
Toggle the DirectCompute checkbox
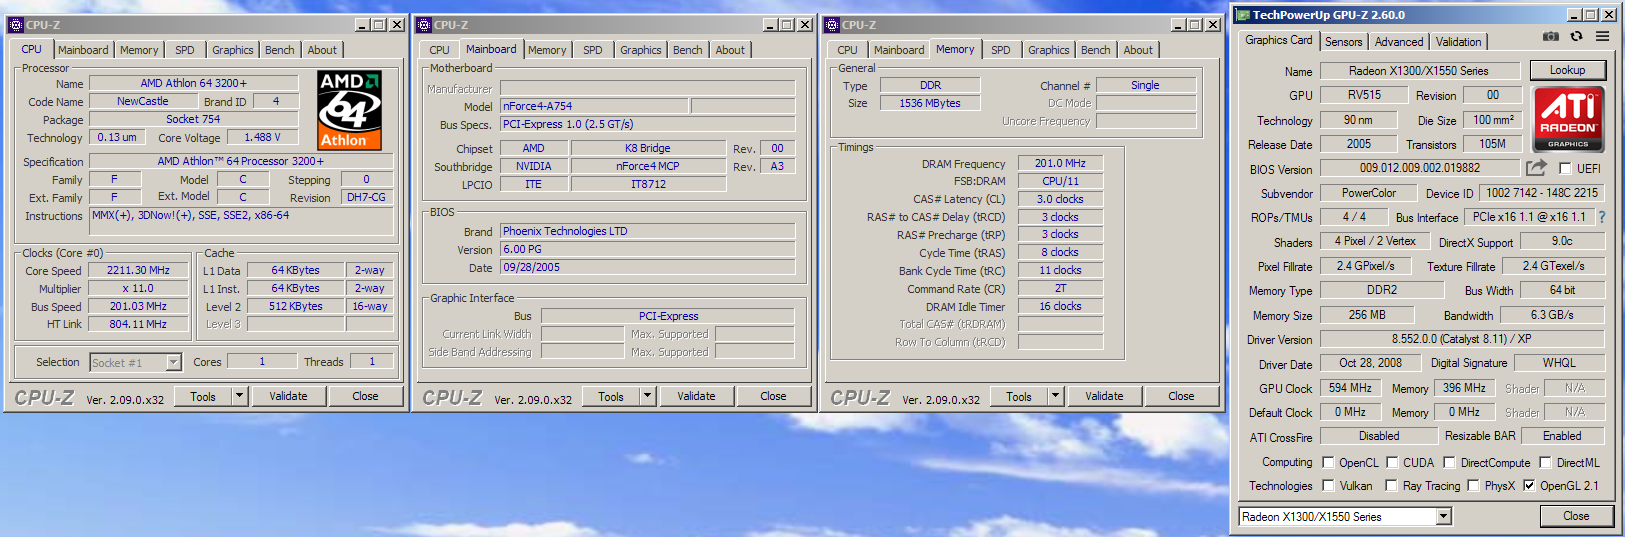(1449, 463)
